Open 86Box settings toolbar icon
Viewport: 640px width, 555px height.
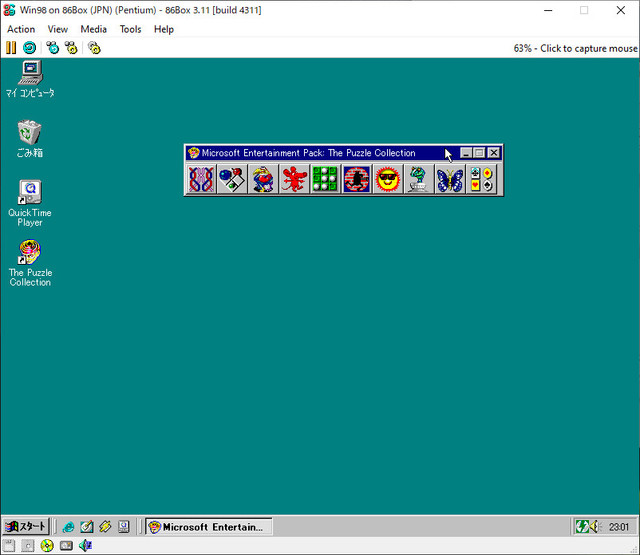tap(94, 48)
